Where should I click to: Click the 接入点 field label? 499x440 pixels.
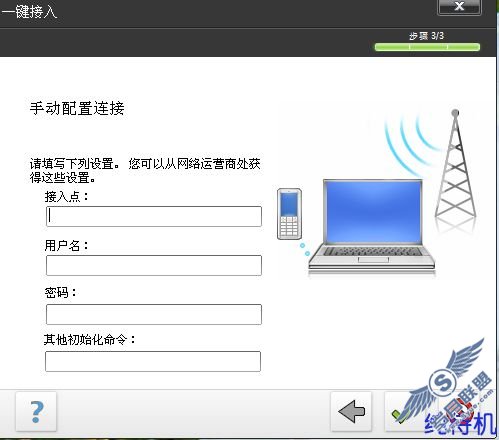pos(67,196)
